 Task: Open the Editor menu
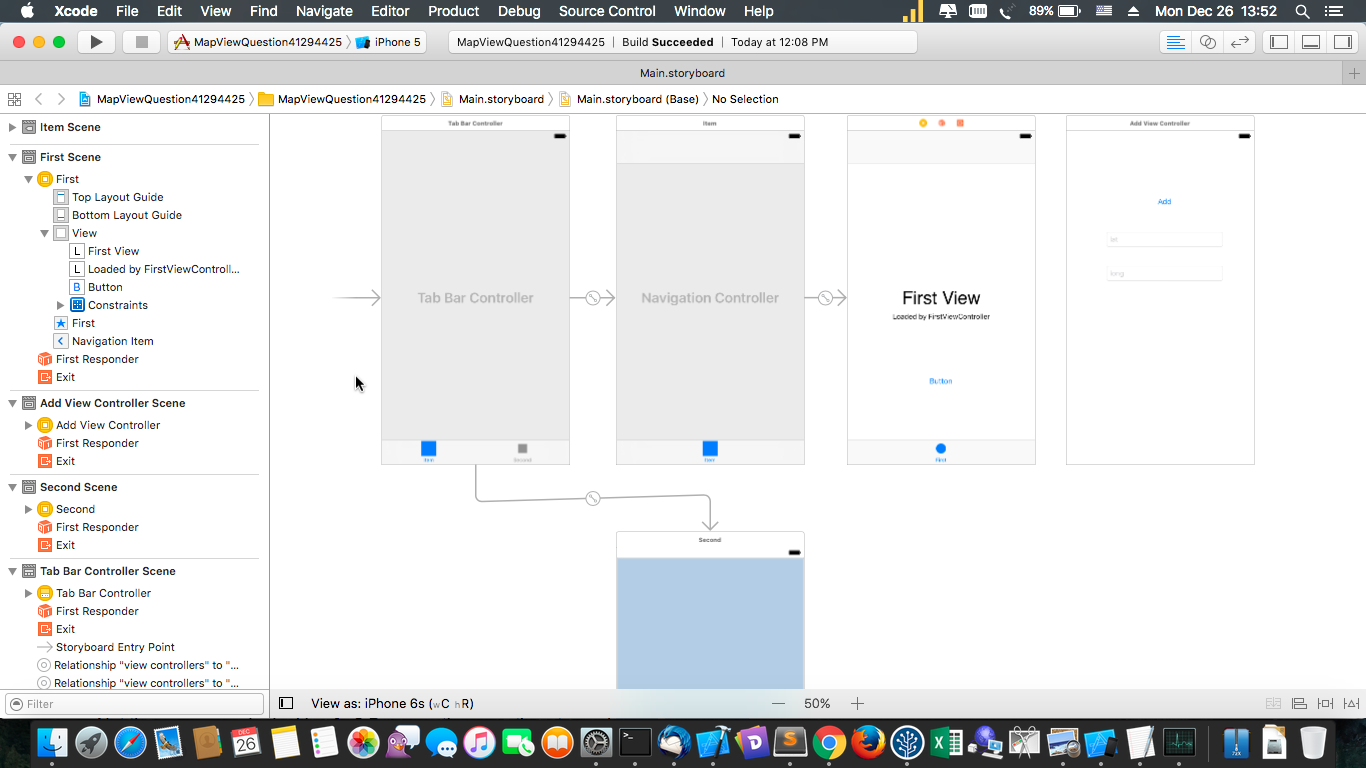(x=390, y=11)
